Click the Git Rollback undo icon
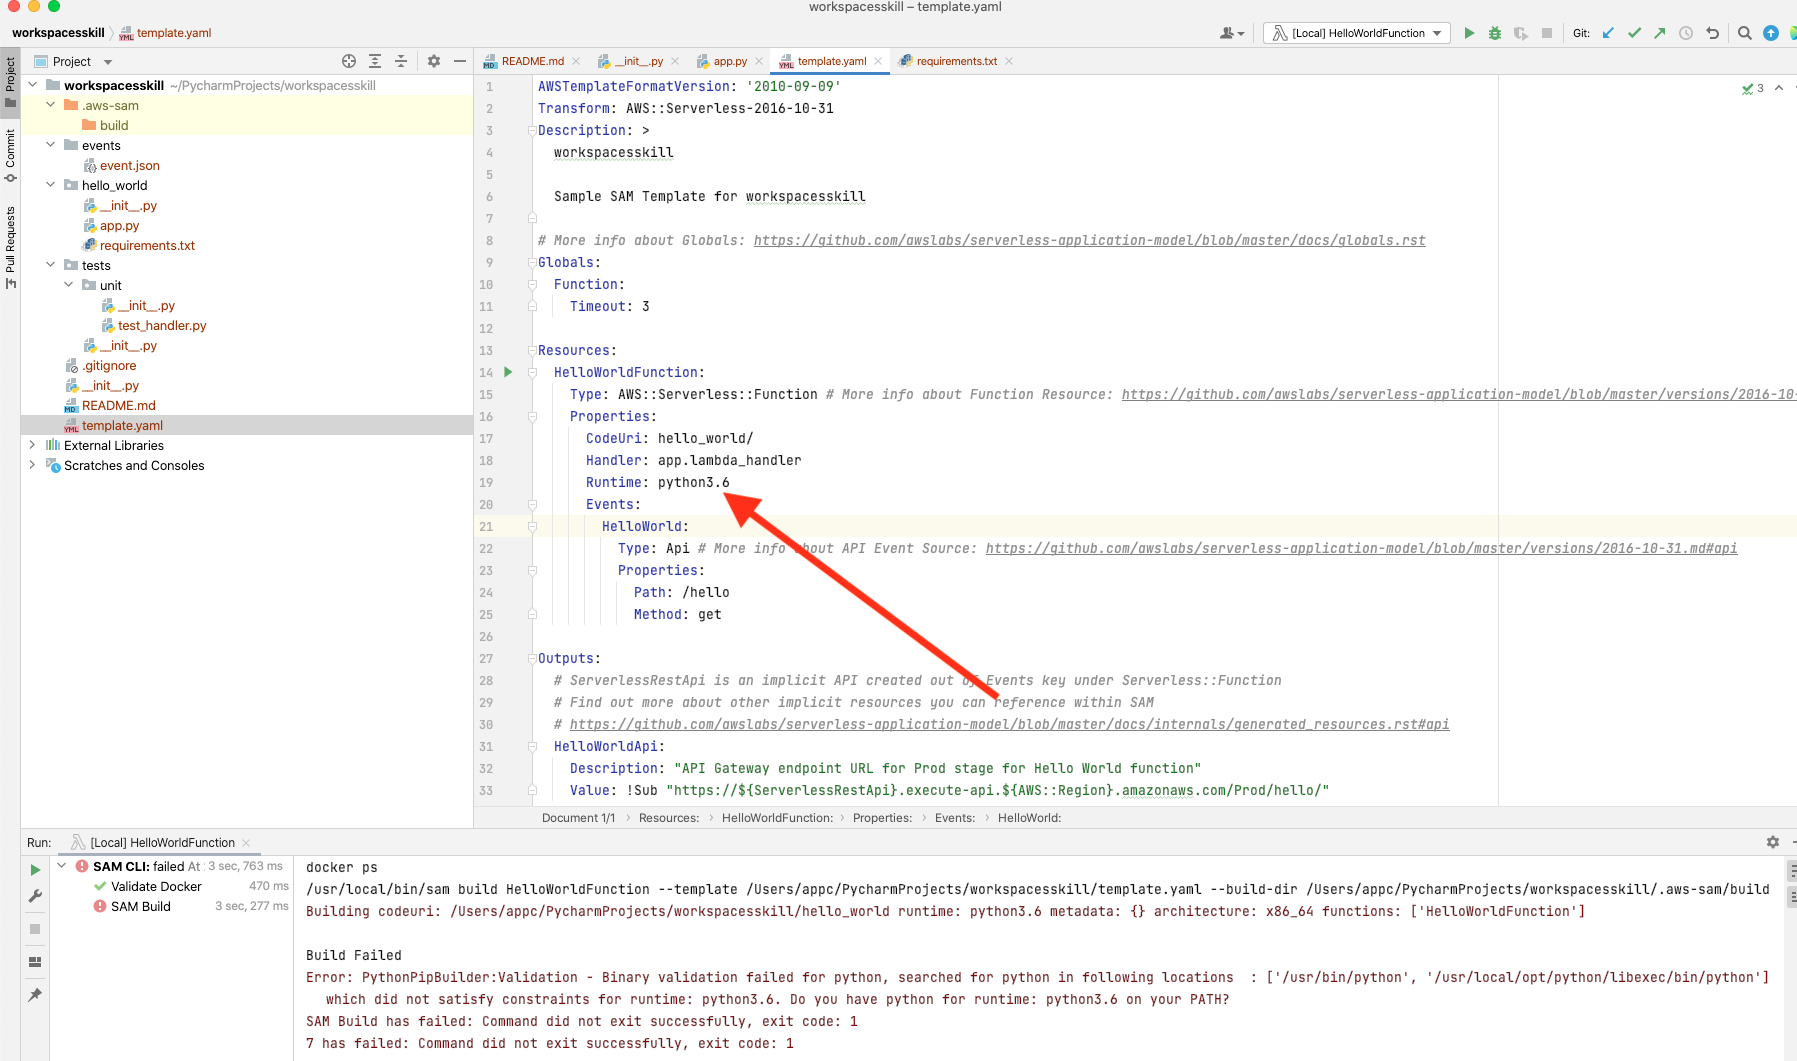 click(x=1712, y=33)
